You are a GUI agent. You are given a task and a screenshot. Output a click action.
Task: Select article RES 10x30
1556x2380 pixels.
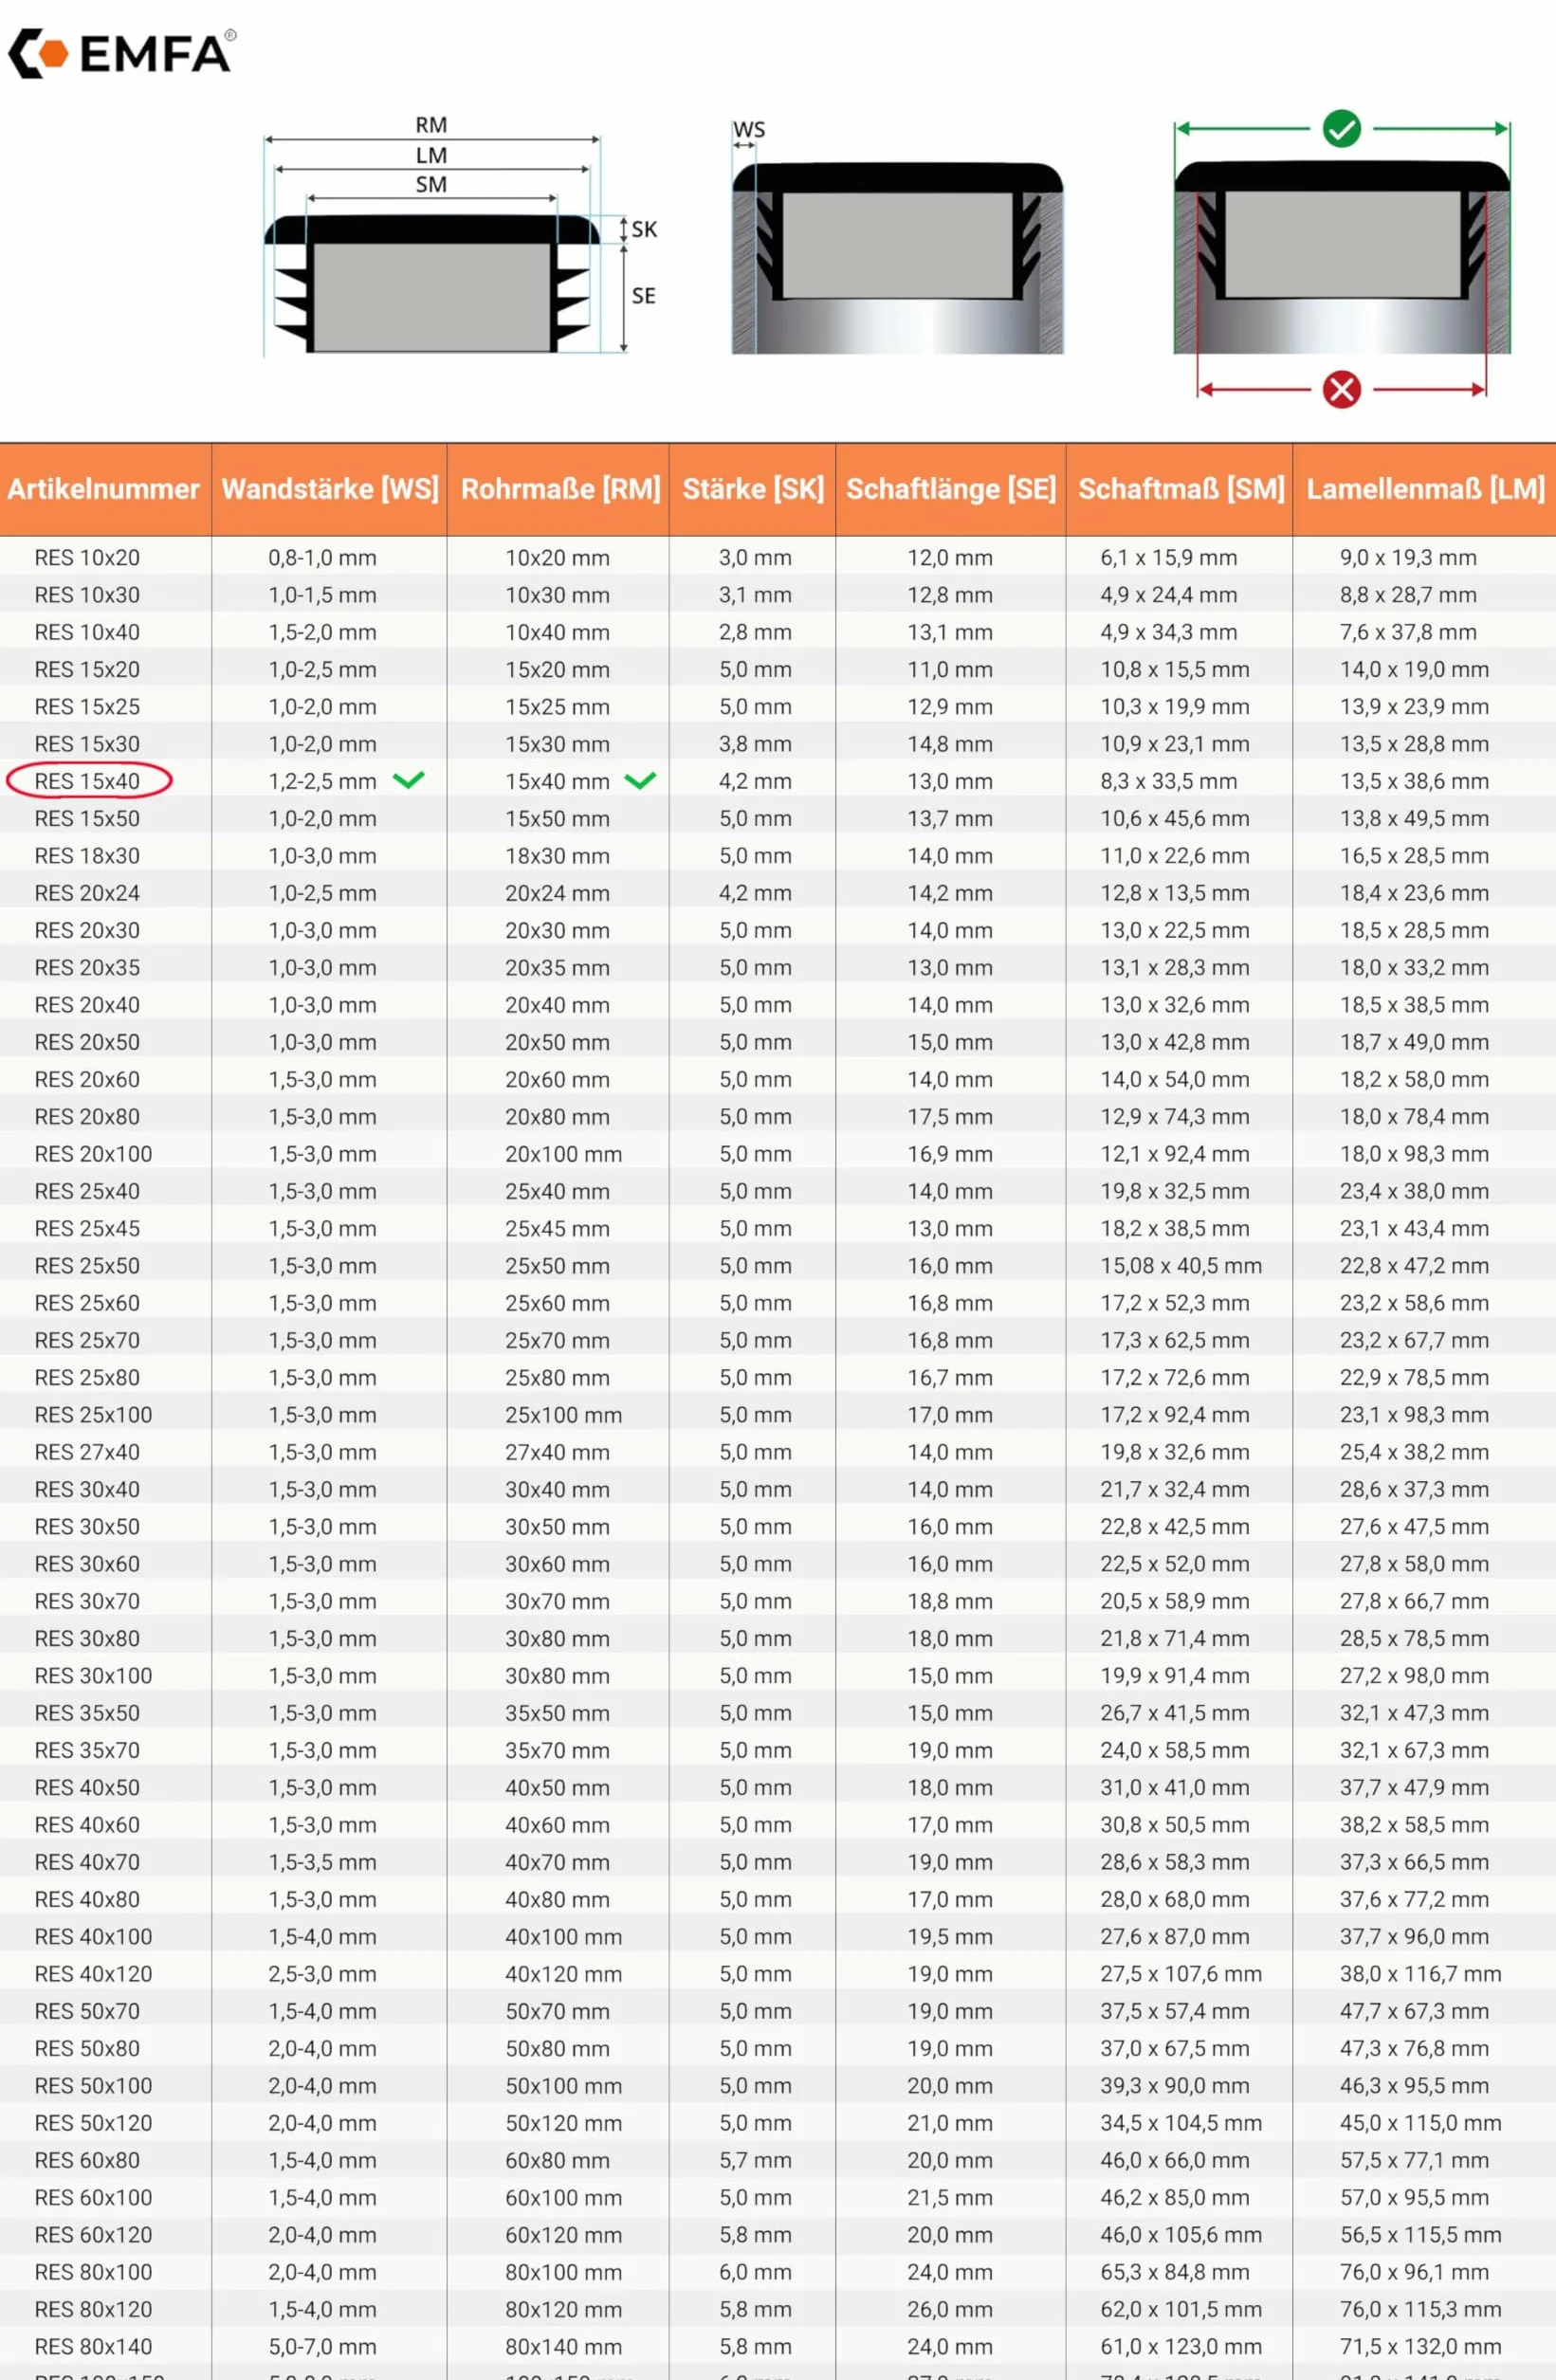tap(87, 595)
